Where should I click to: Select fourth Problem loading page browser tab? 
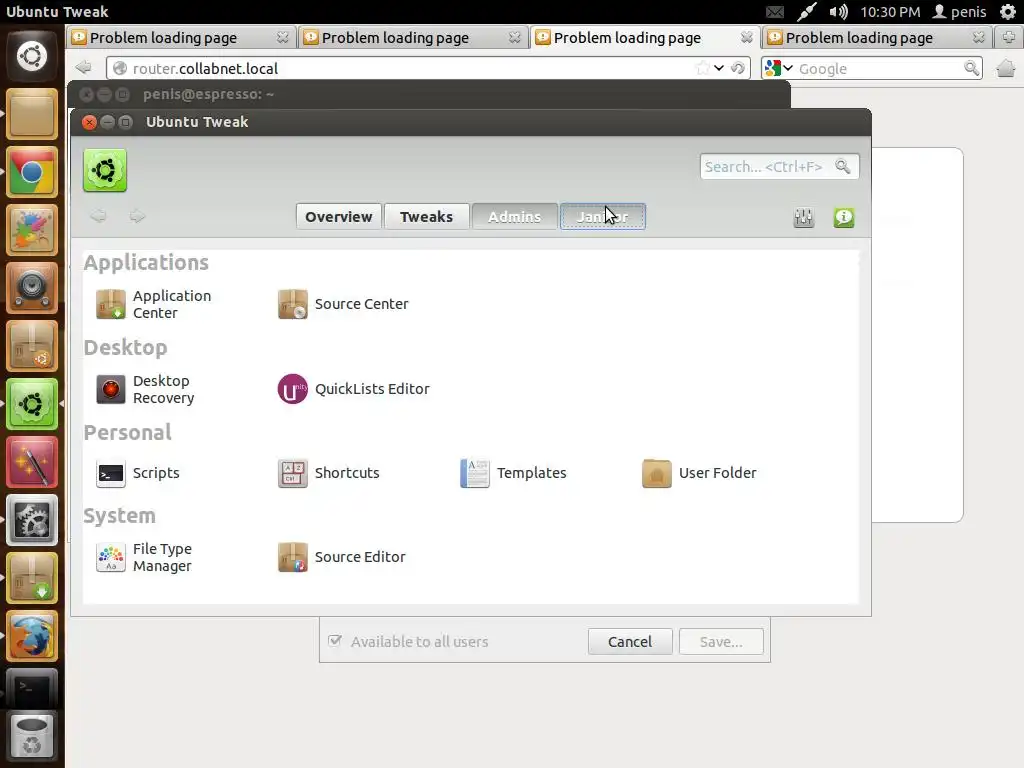876,38
